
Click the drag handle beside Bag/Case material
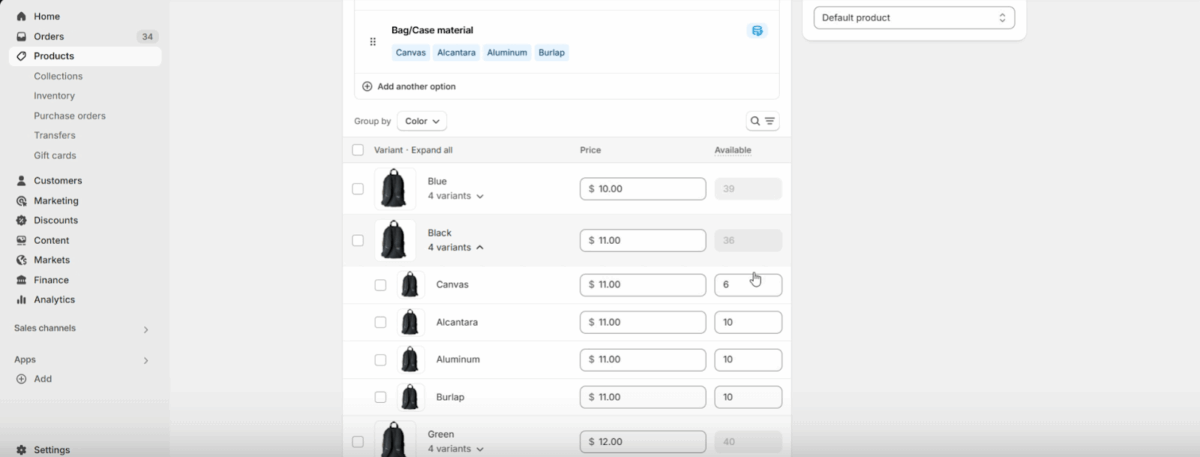click(373, 42)
